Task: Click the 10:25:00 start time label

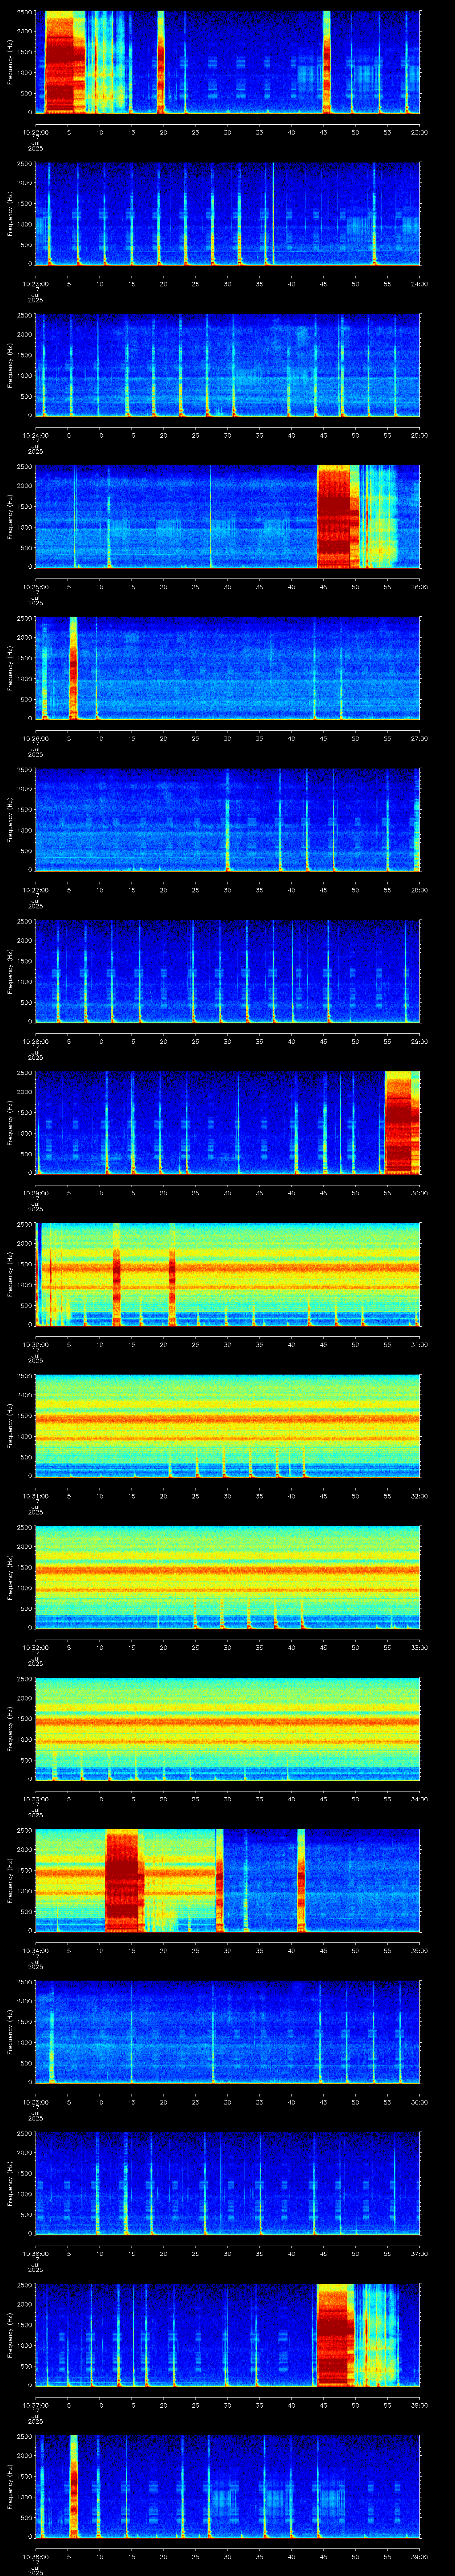Action: 35,587
